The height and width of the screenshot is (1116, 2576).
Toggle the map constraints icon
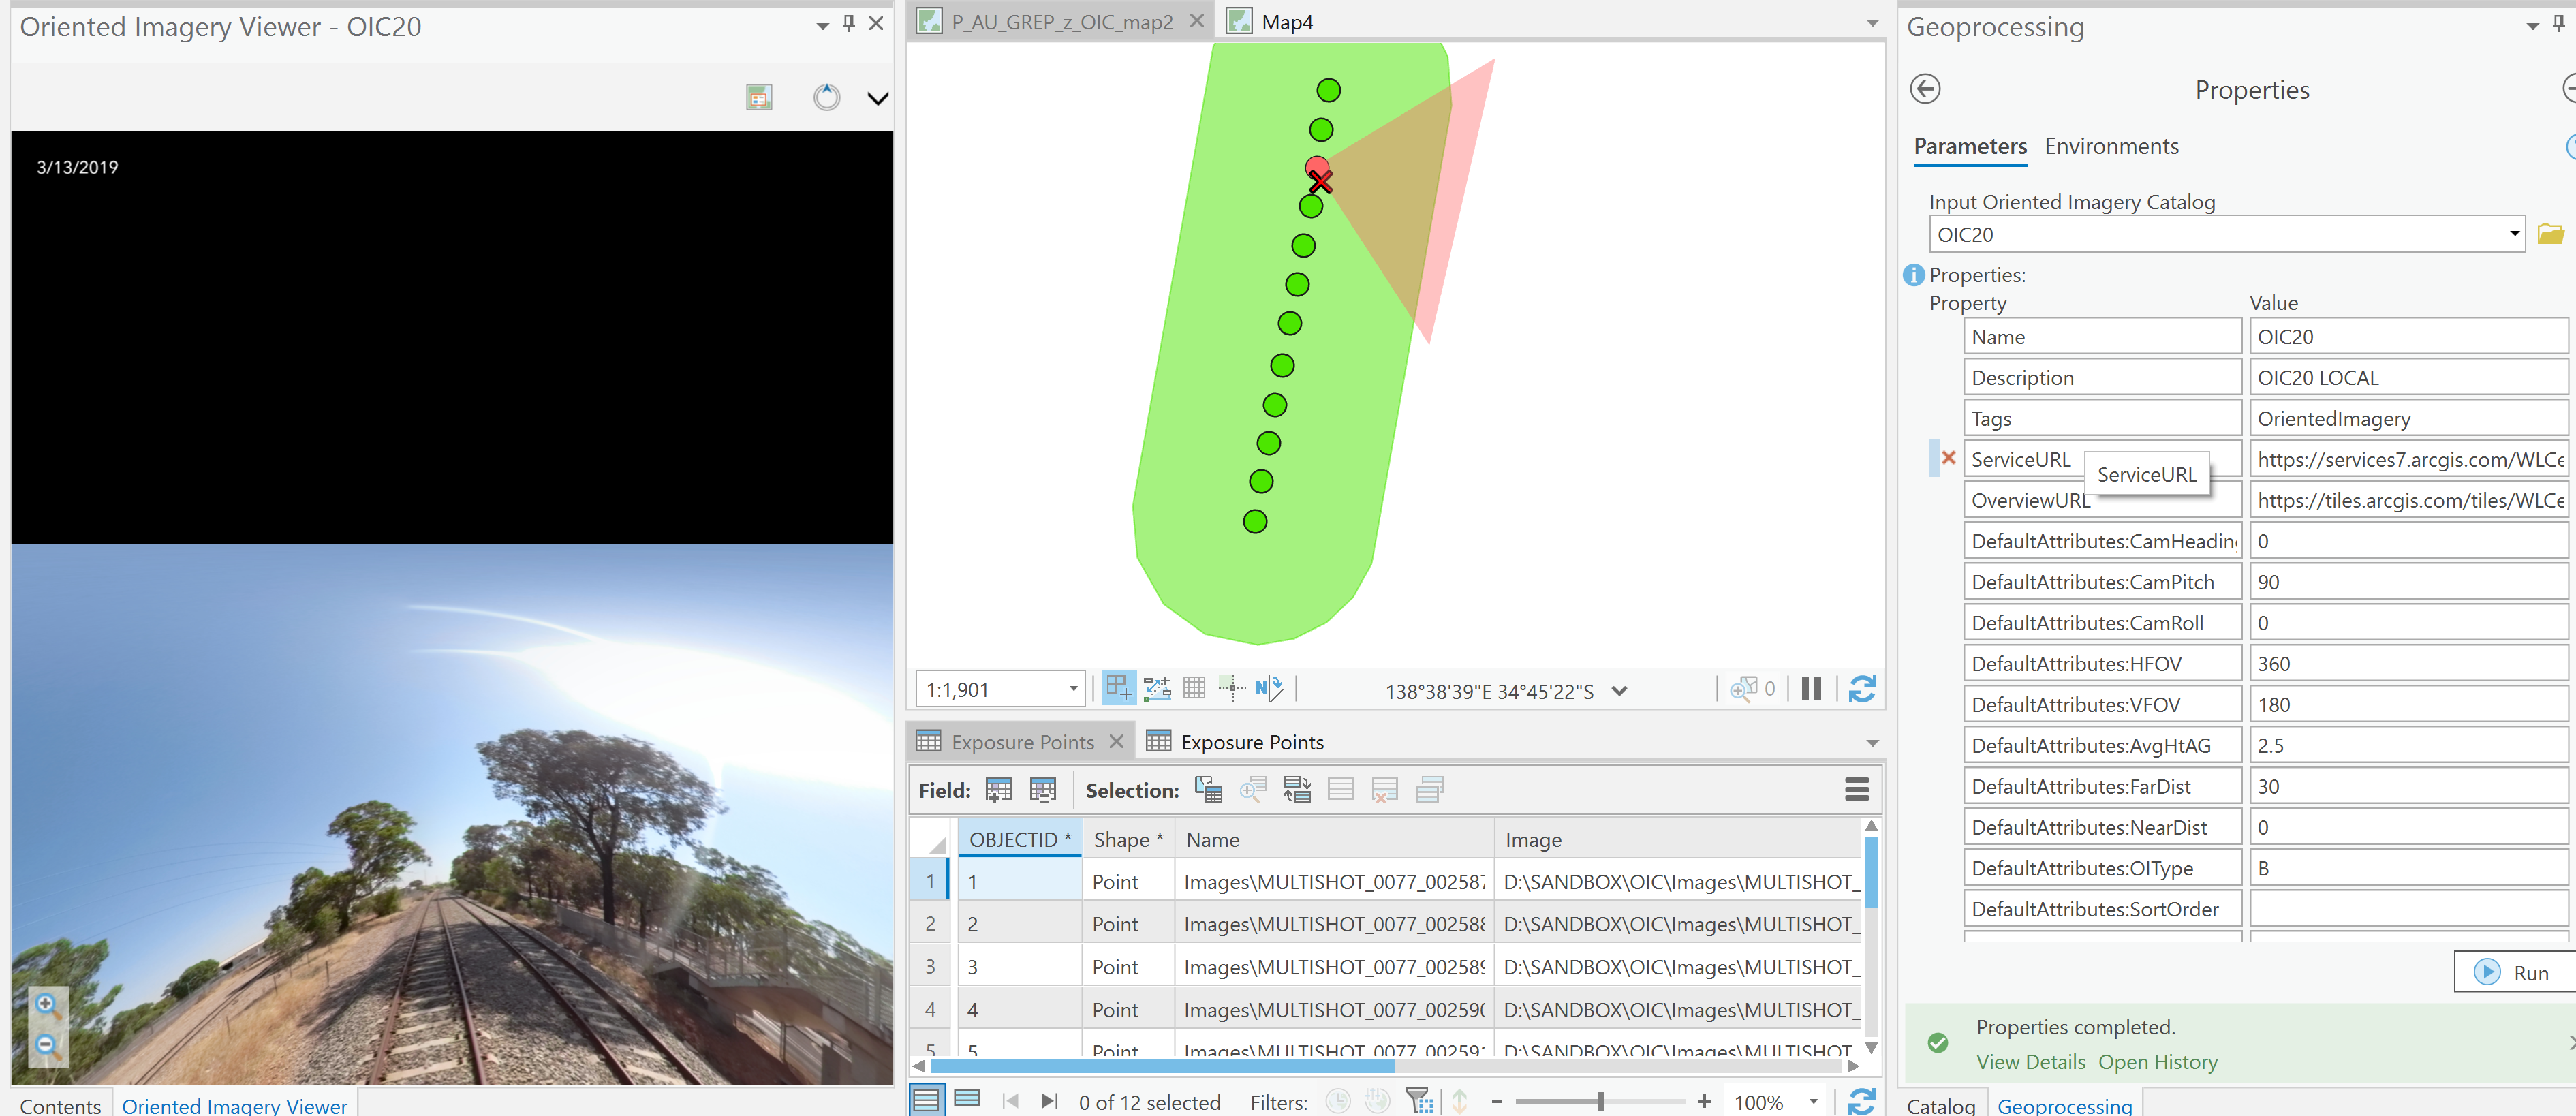[1157, 688]
